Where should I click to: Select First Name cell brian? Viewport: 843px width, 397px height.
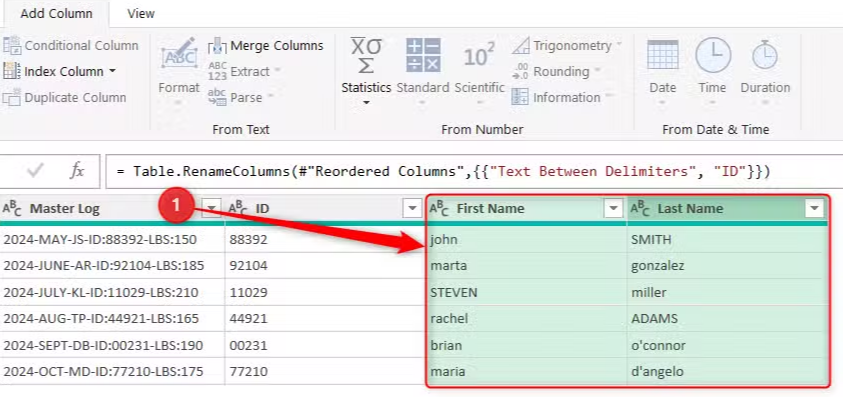[x=526, y=345]
